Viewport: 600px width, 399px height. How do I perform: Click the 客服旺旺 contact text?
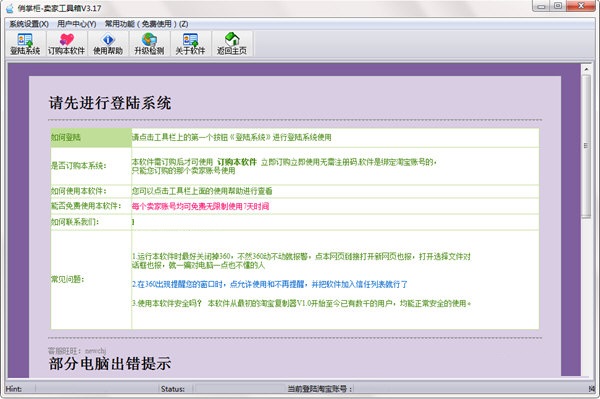77,350
